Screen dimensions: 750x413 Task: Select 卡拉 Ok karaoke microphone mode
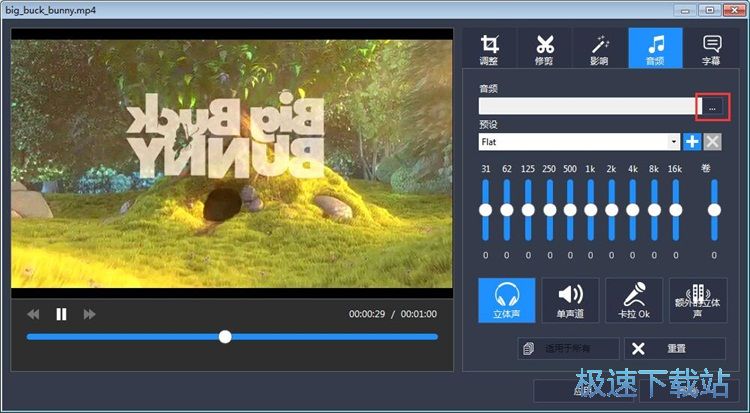[x=634, y=300]
